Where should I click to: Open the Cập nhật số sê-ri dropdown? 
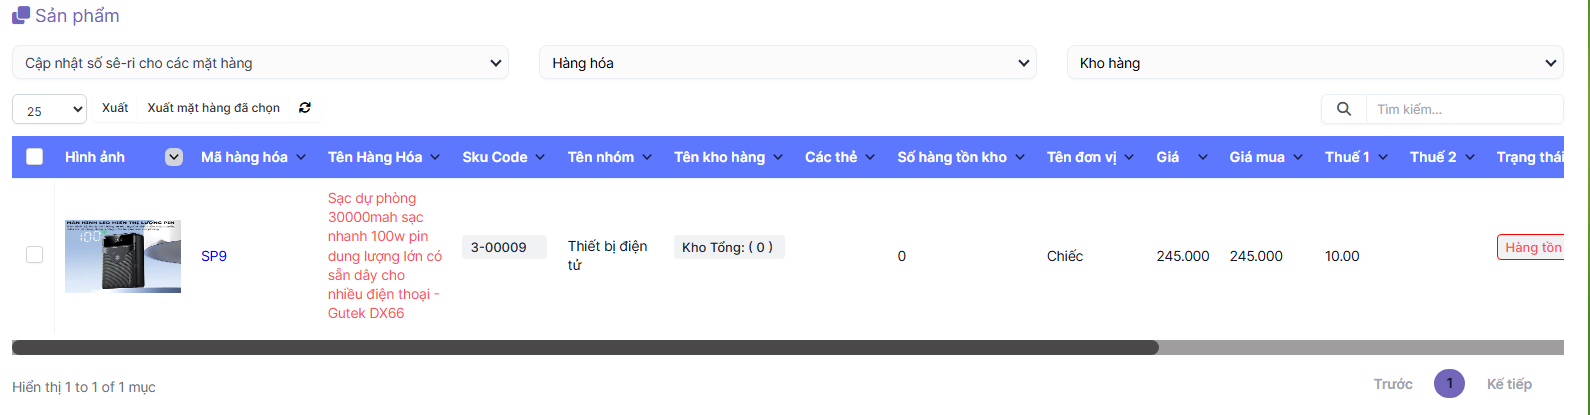(260, 63)
